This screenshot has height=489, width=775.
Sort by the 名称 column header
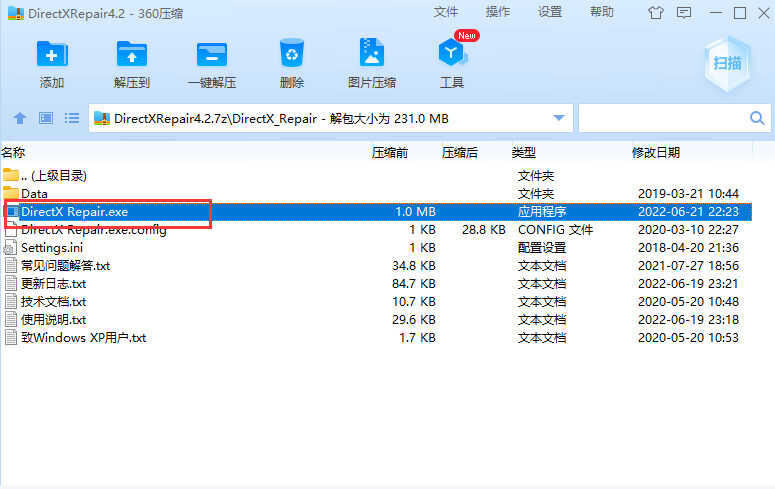pos(14,153)
